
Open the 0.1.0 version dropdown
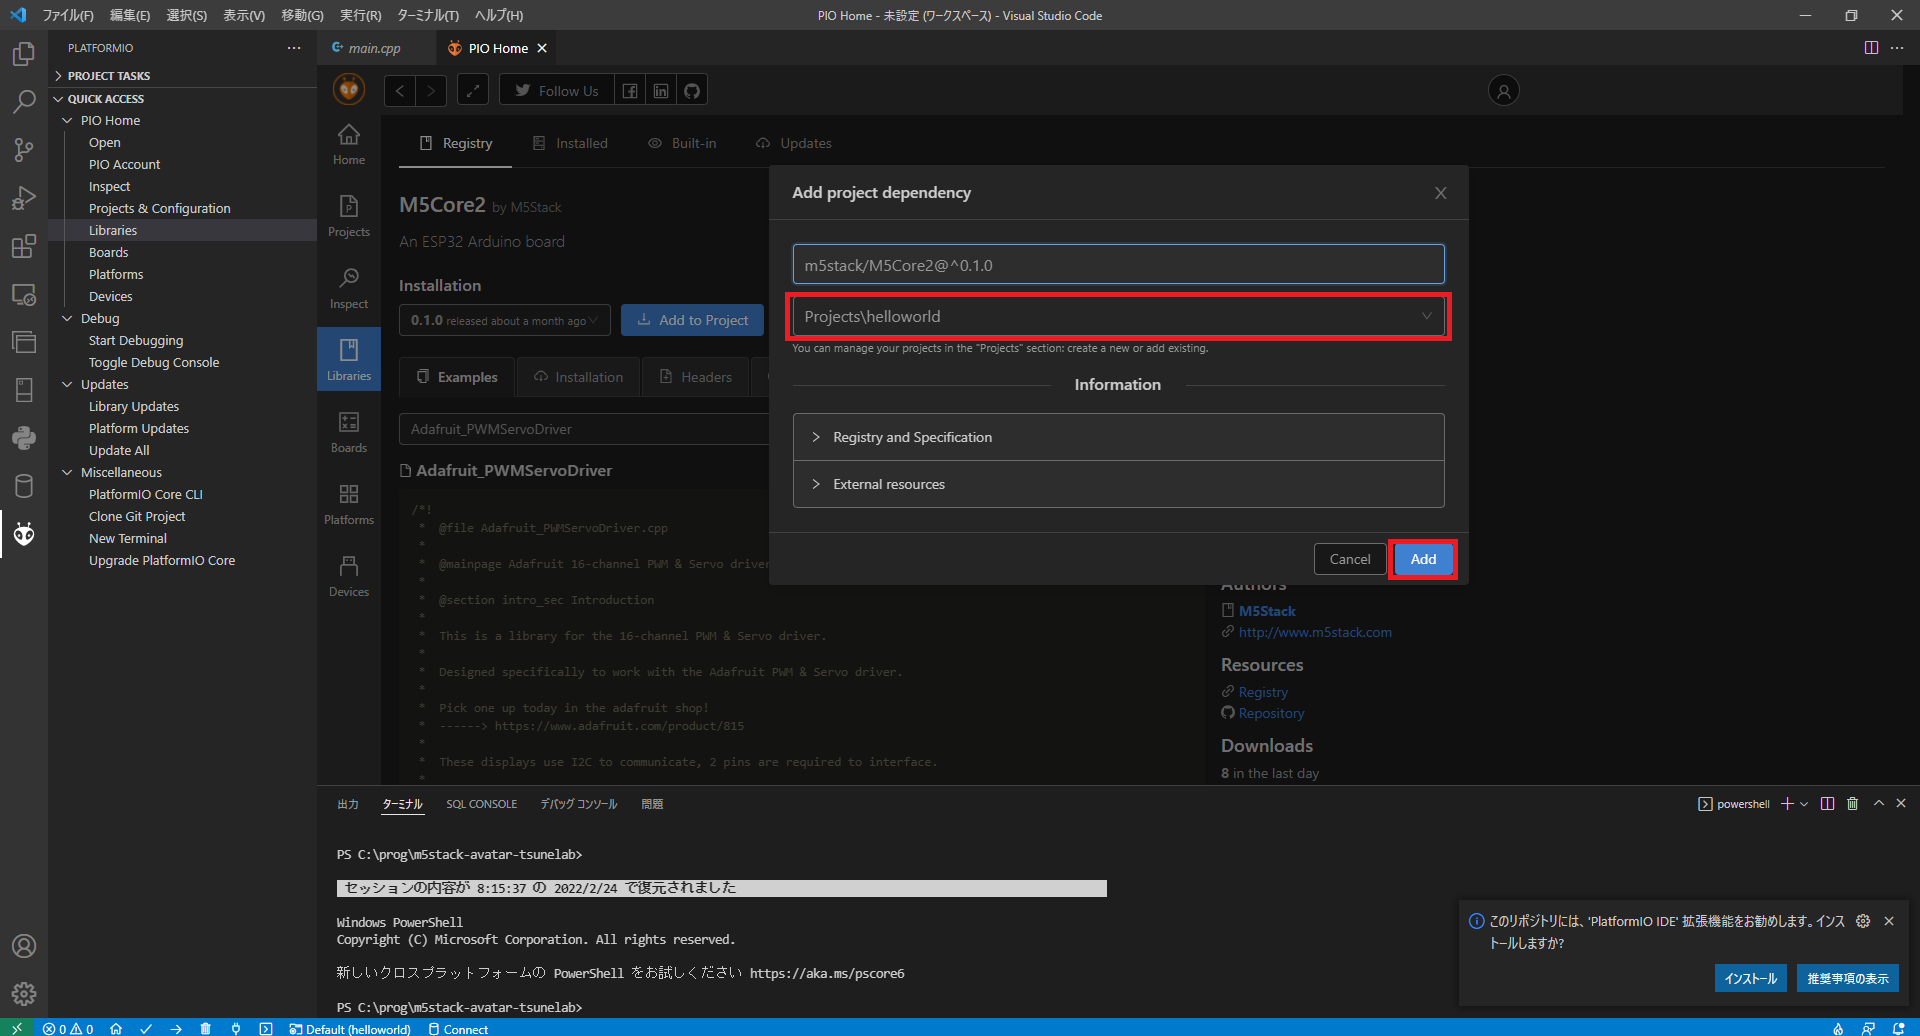tap(503, 320)
